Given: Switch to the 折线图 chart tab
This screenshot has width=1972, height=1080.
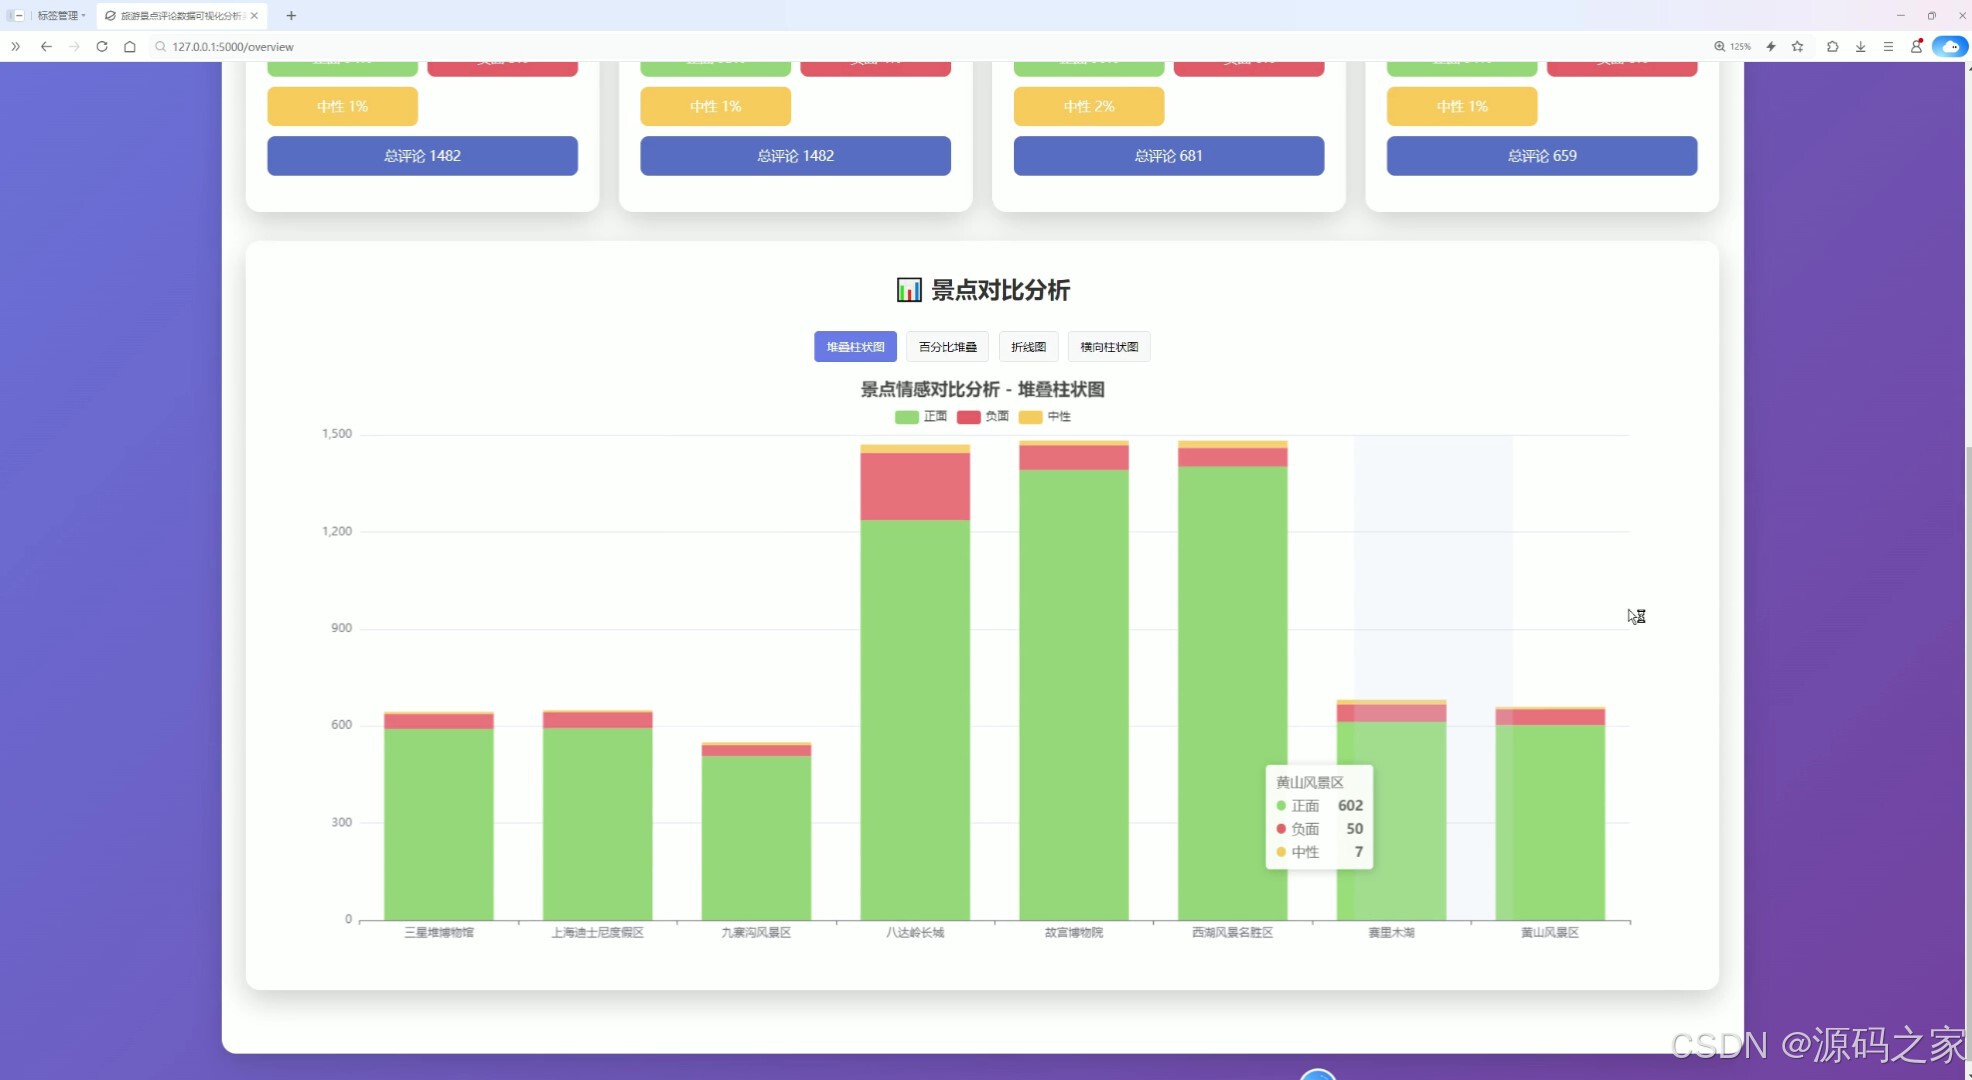Looking at the screenshot, I should (1028, 347).
